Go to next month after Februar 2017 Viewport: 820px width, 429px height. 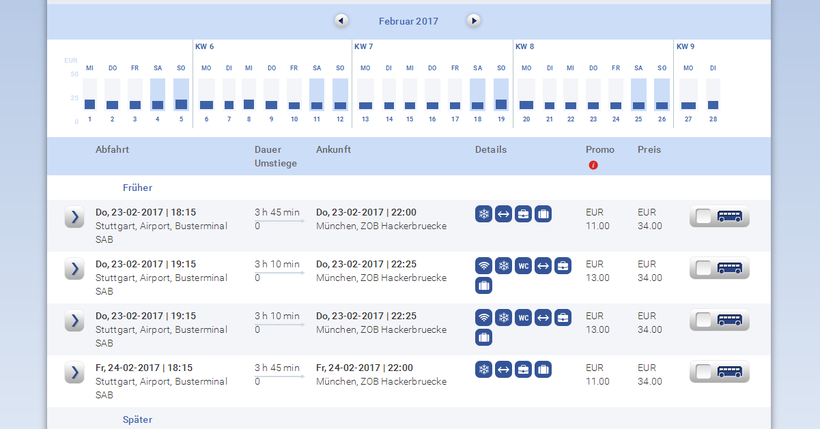click(x=474, y=20)
